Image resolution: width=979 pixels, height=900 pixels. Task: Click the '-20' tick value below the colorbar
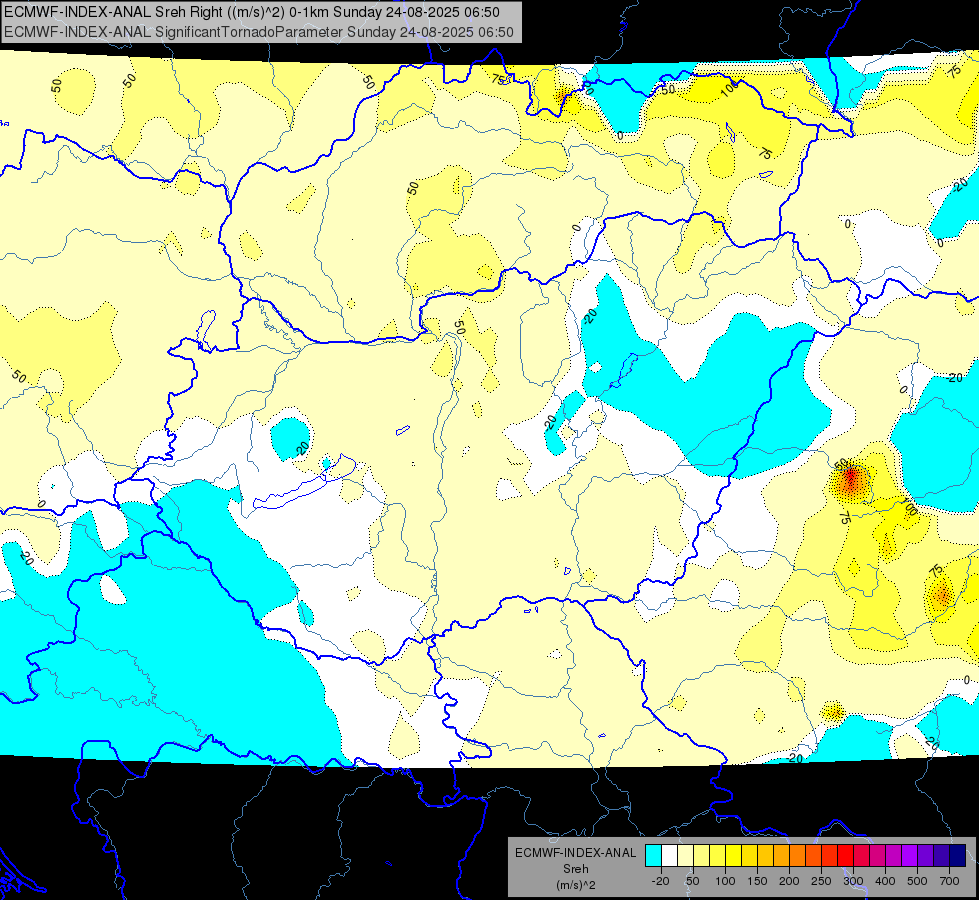tap(661, 881)
